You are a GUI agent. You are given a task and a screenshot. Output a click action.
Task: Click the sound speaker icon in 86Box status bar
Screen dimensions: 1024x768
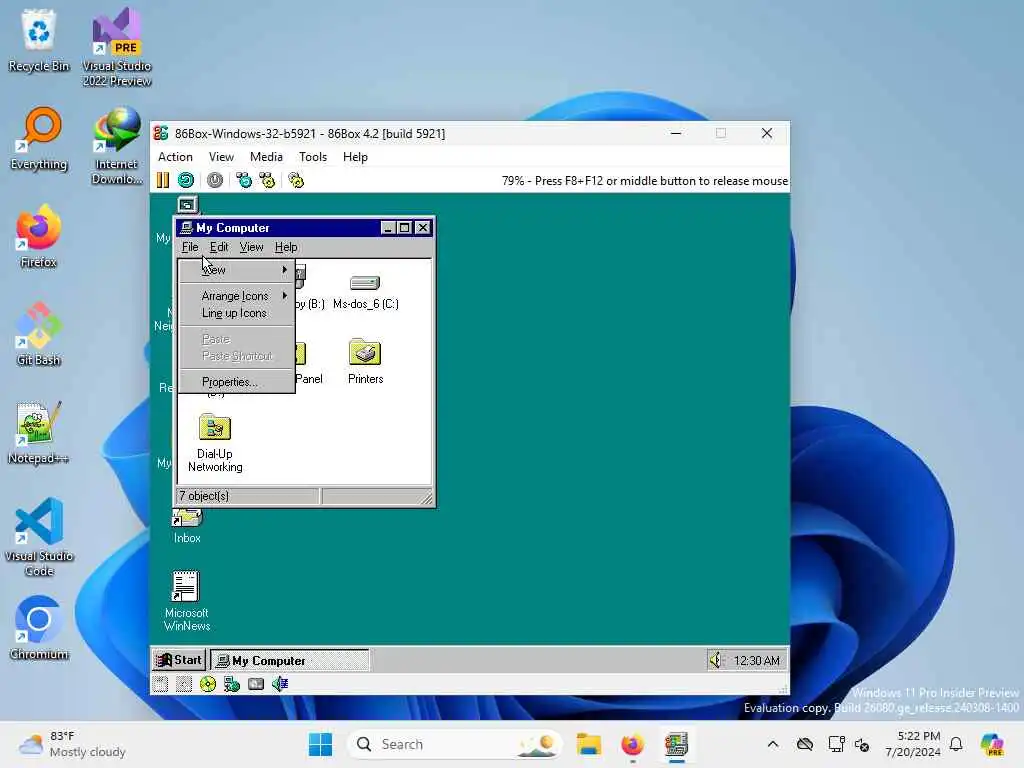280,684
